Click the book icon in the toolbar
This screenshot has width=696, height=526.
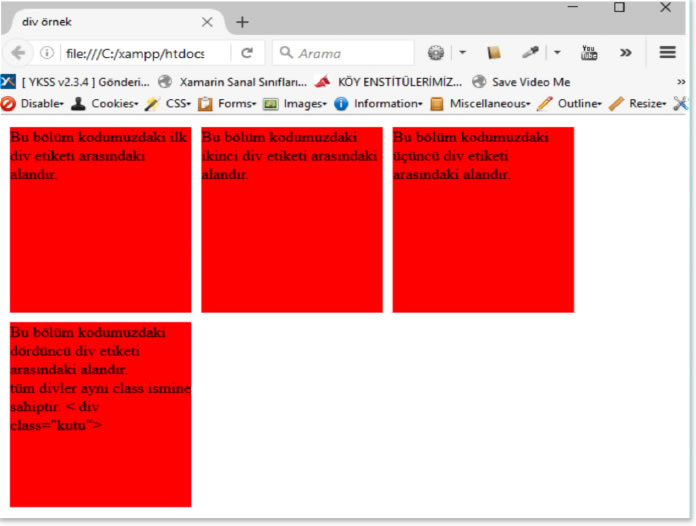pos(493,53)
